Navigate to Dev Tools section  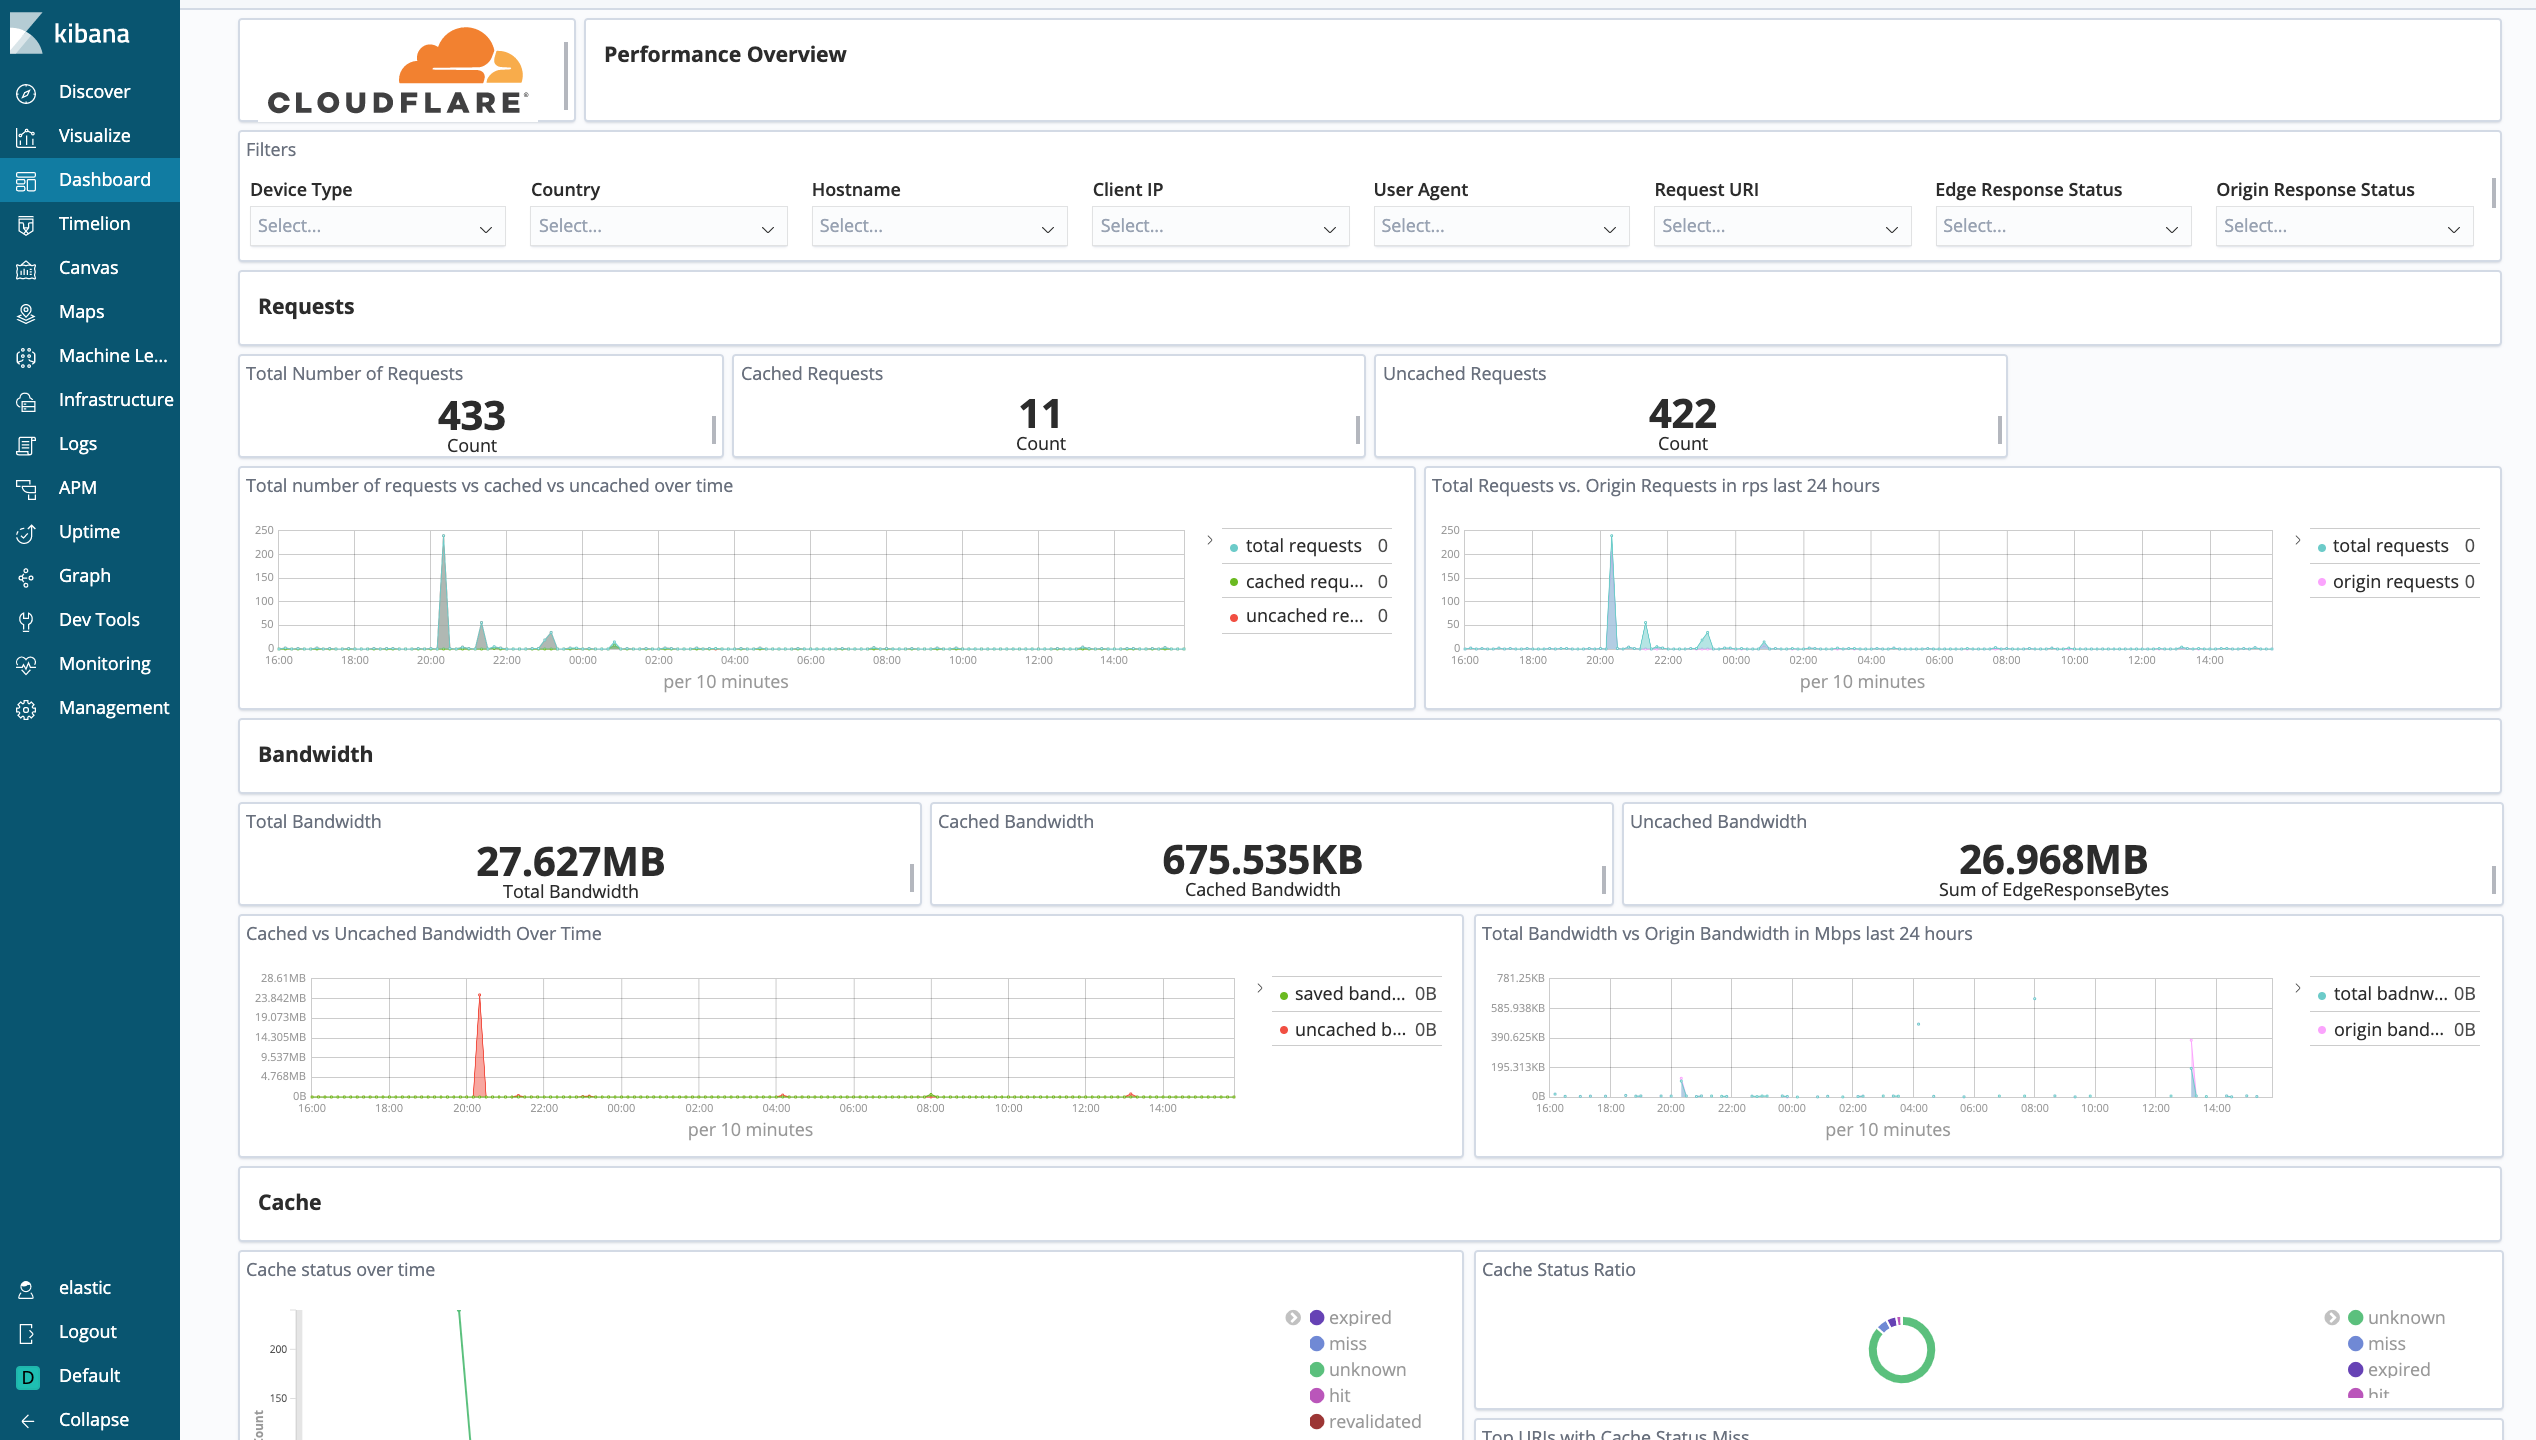pyautogui.click(x=99, y=620)
